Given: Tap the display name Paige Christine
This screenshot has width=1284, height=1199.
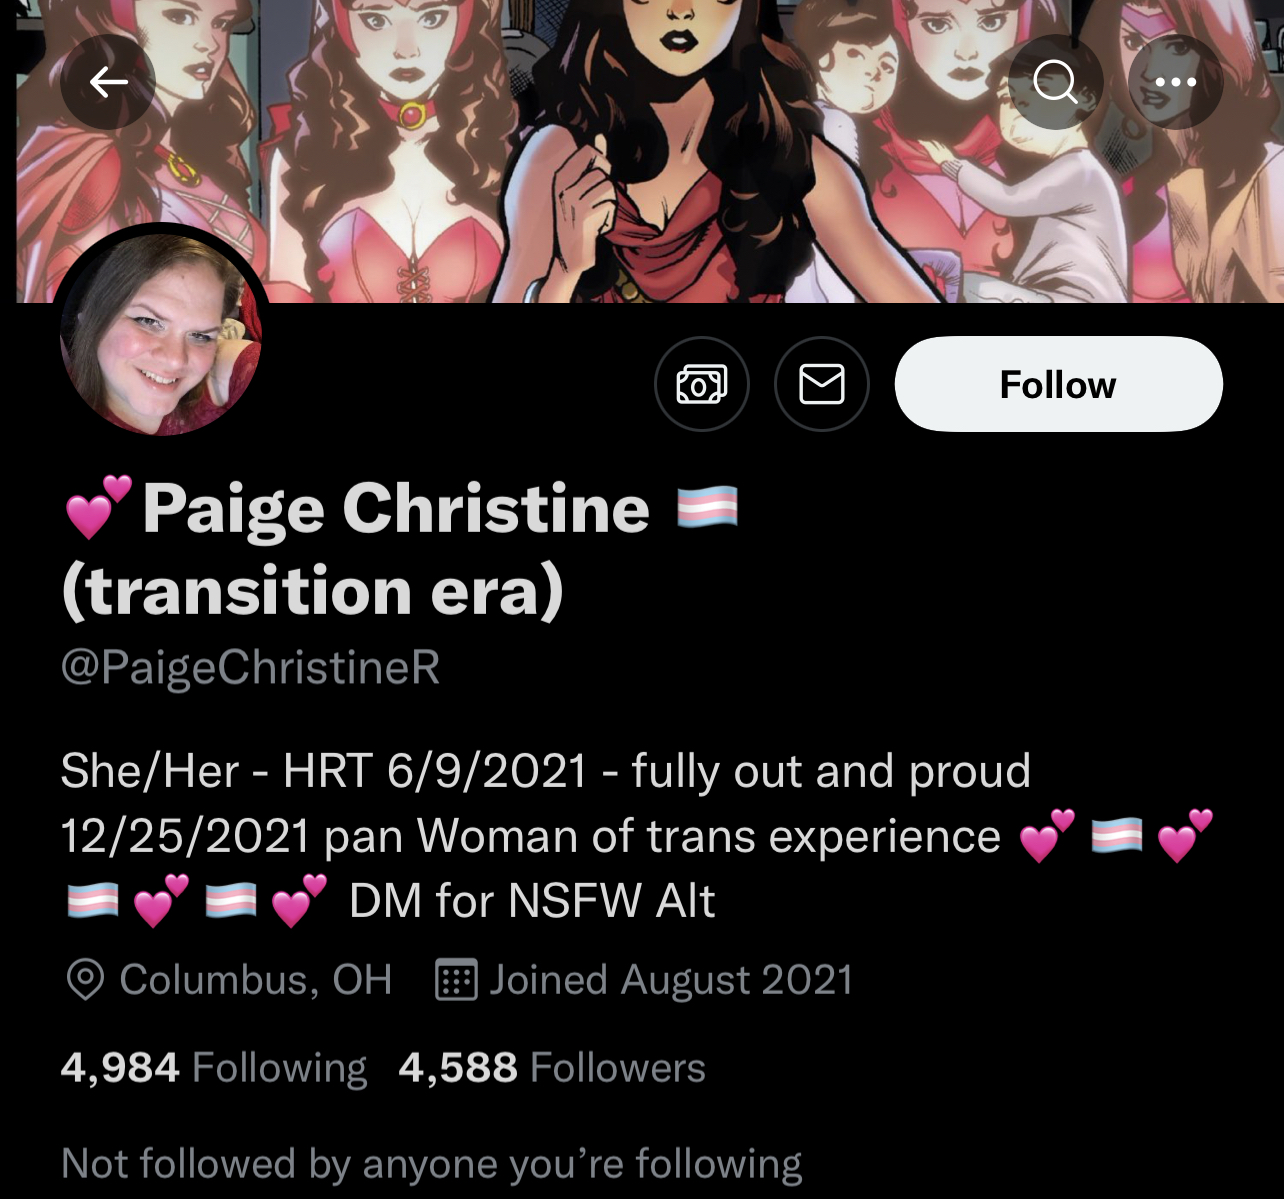Looking at the screenshot, I should coord(396,508).
